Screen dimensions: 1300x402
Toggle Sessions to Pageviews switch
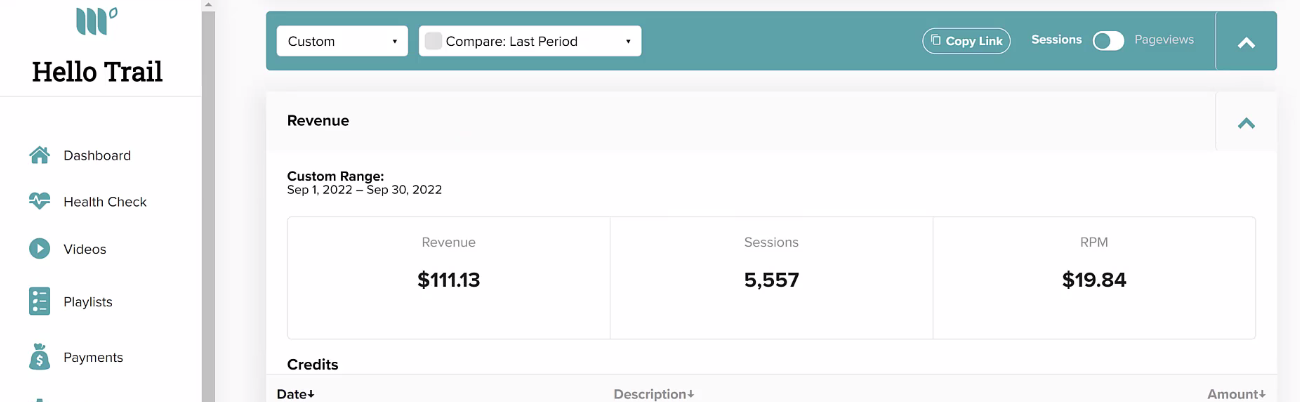pos(1108,40)
